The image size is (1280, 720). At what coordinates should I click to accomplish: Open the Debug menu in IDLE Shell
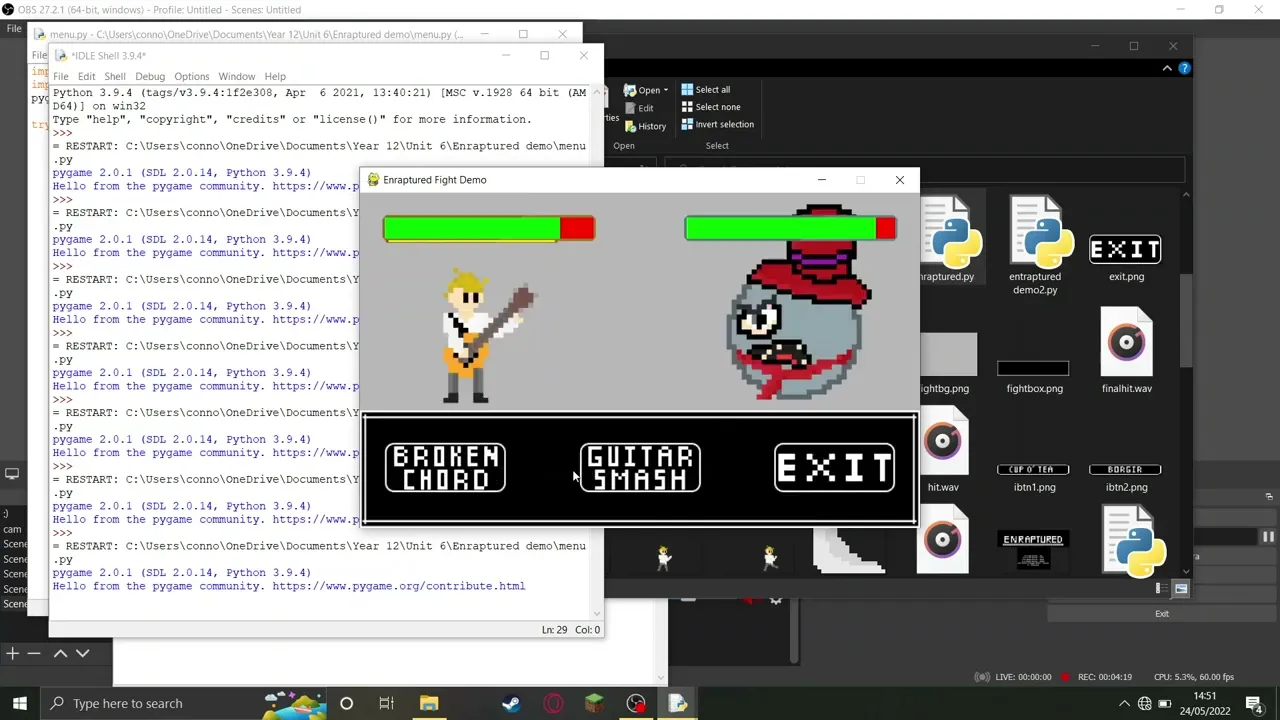[150, 76]
